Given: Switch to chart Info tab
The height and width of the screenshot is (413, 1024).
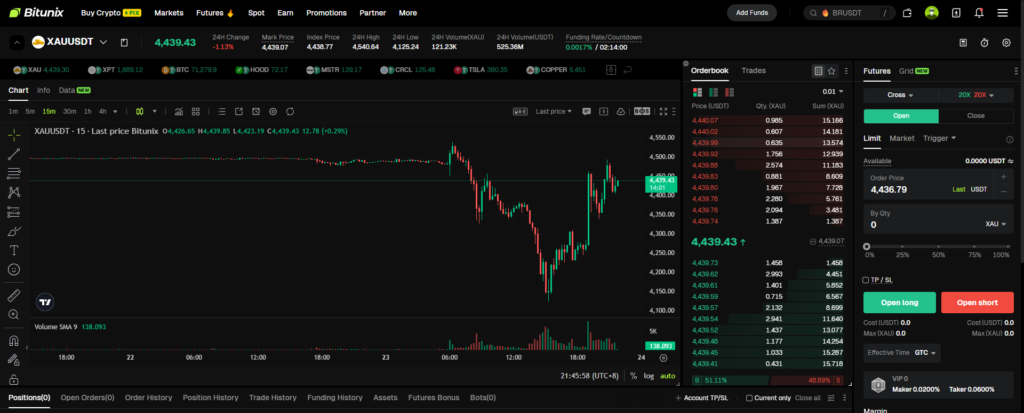Looking at the screenshot, I should pos(43,90).
